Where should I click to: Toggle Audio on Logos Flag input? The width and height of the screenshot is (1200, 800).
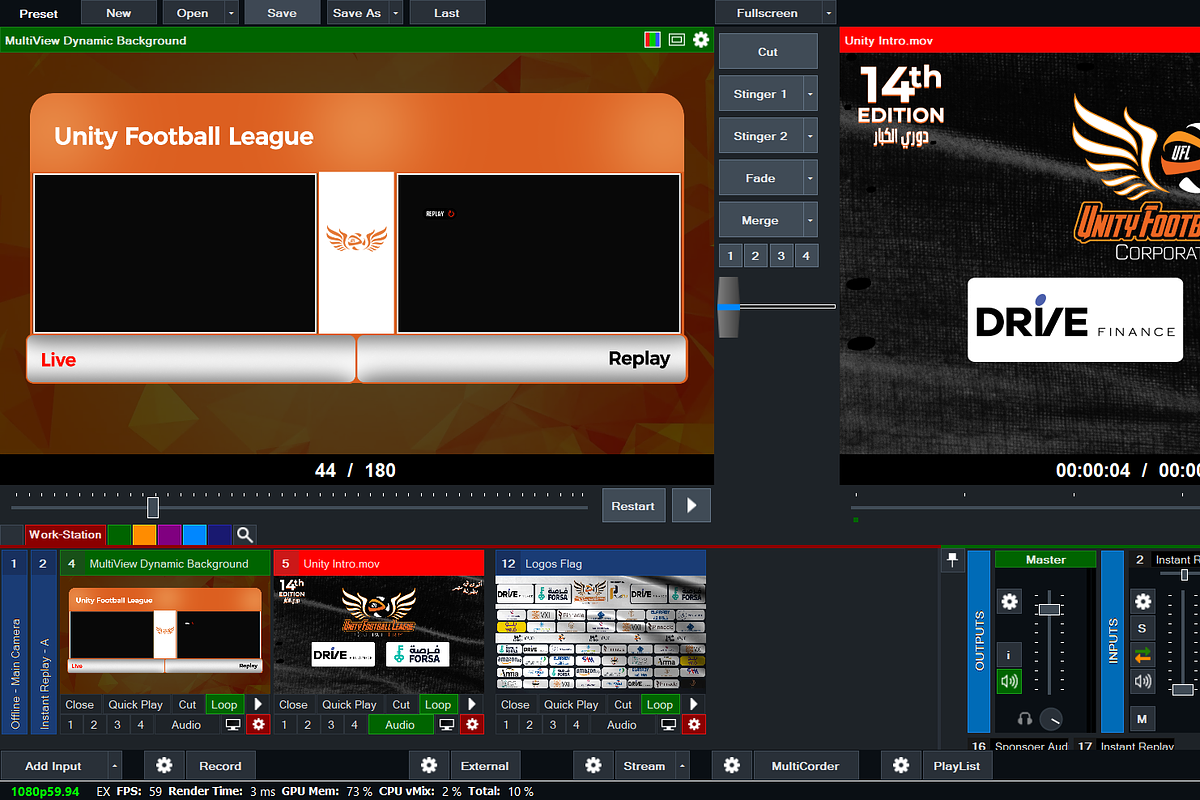click(622, 725)
